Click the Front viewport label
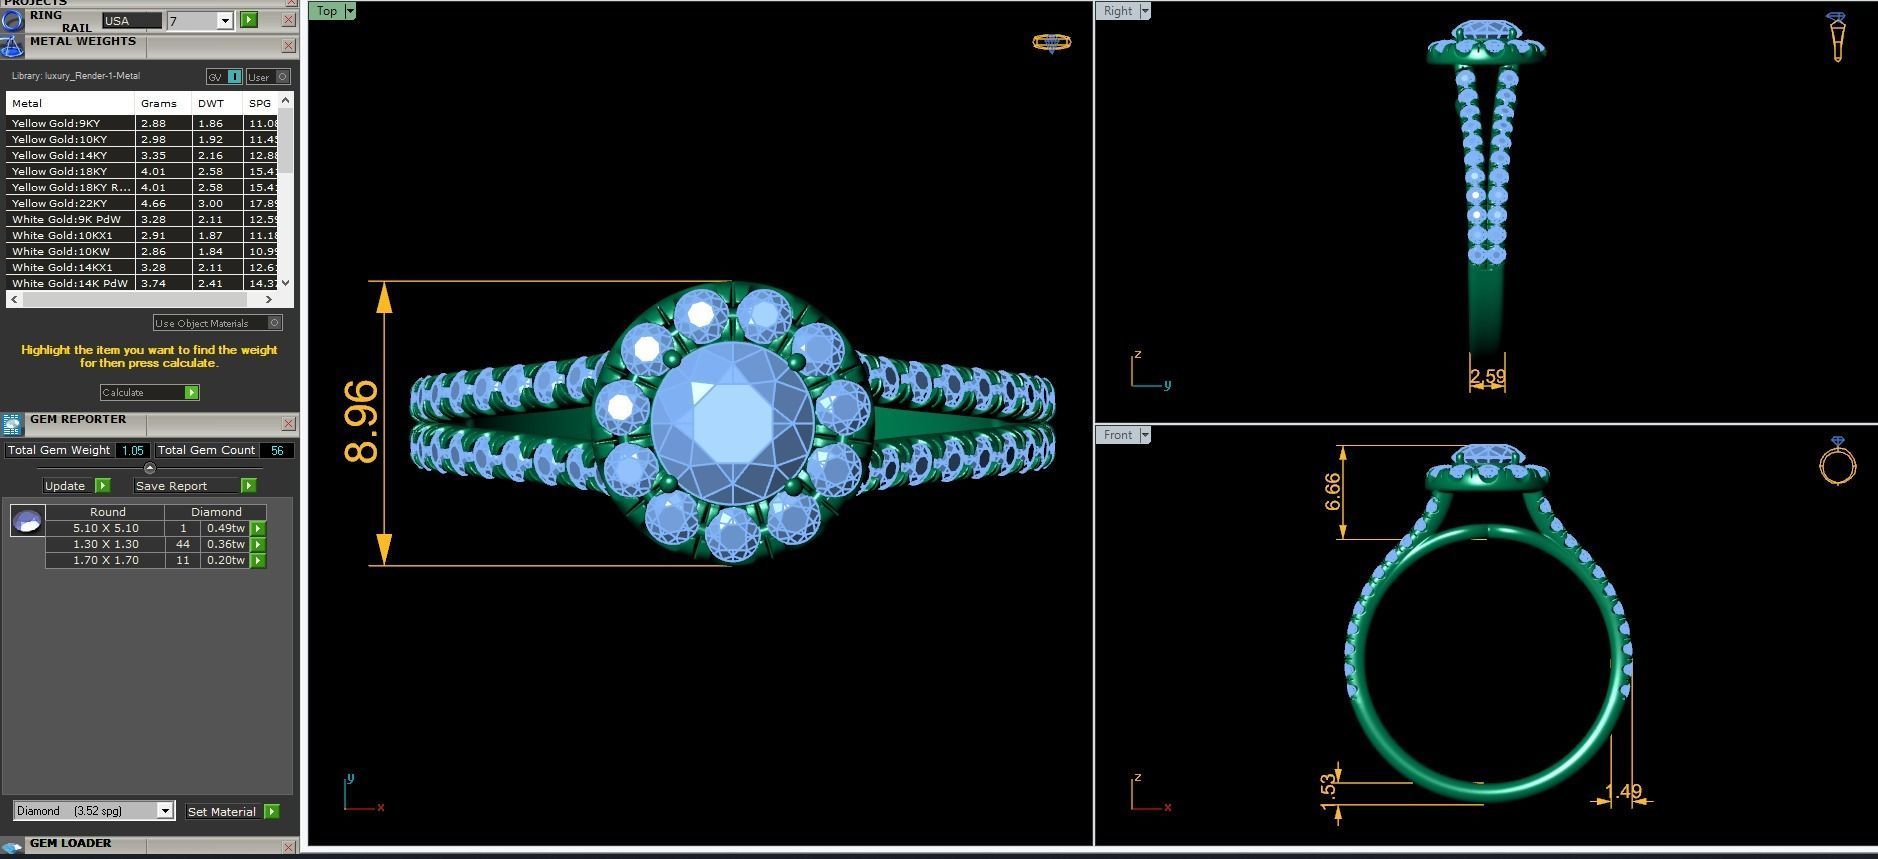1878x859 pixels. point(1118,435)
